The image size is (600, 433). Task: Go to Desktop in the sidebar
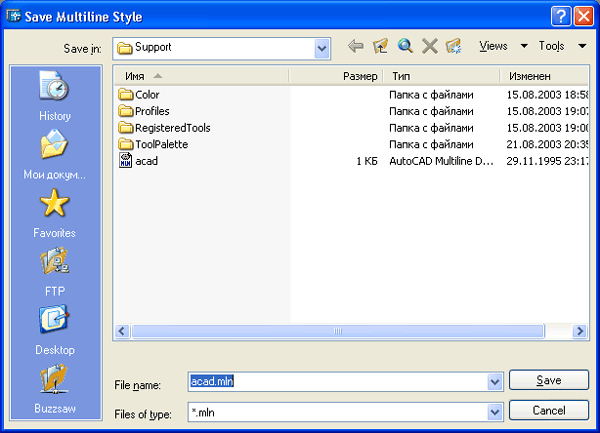[55, 331]
